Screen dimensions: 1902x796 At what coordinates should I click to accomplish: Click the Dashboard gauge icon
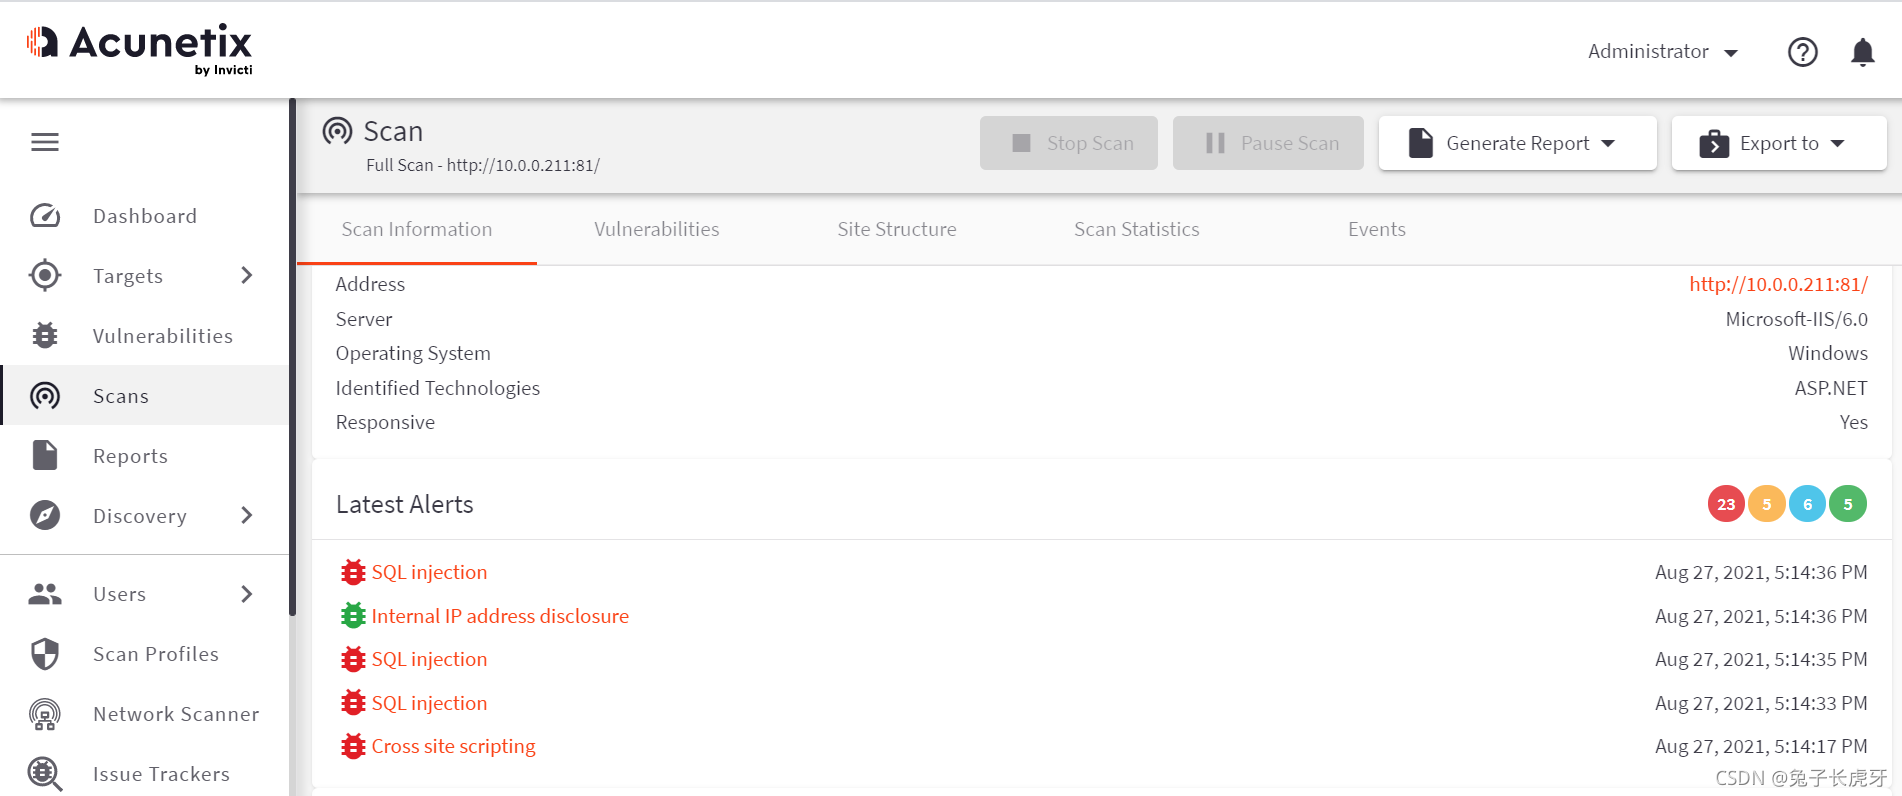click(x=45, y=216)
